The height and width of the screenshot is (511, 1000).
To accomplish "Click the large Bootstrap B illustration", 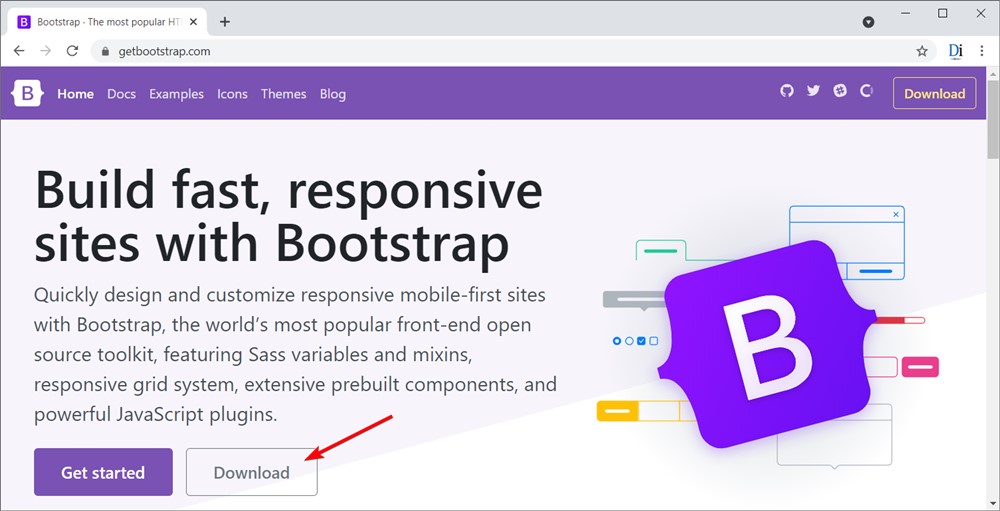I will (768, 344).
